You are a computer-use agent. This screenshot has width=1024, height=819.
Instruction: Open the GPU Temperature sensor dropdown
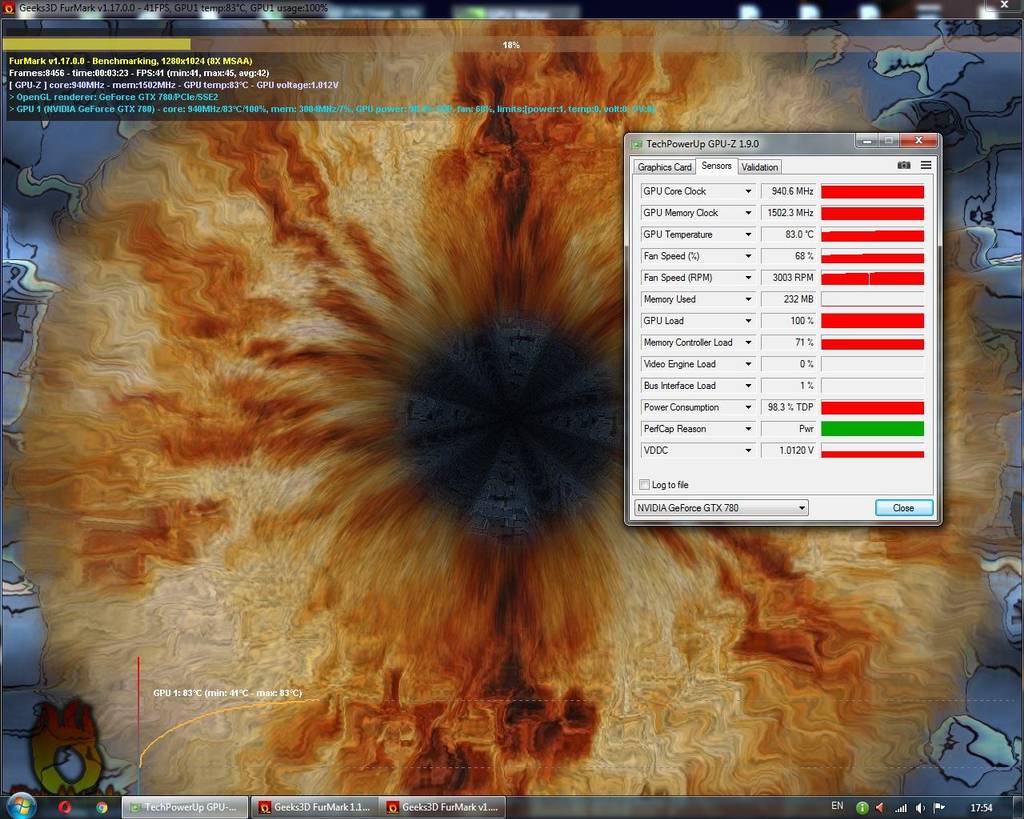[x=748, y=234]
